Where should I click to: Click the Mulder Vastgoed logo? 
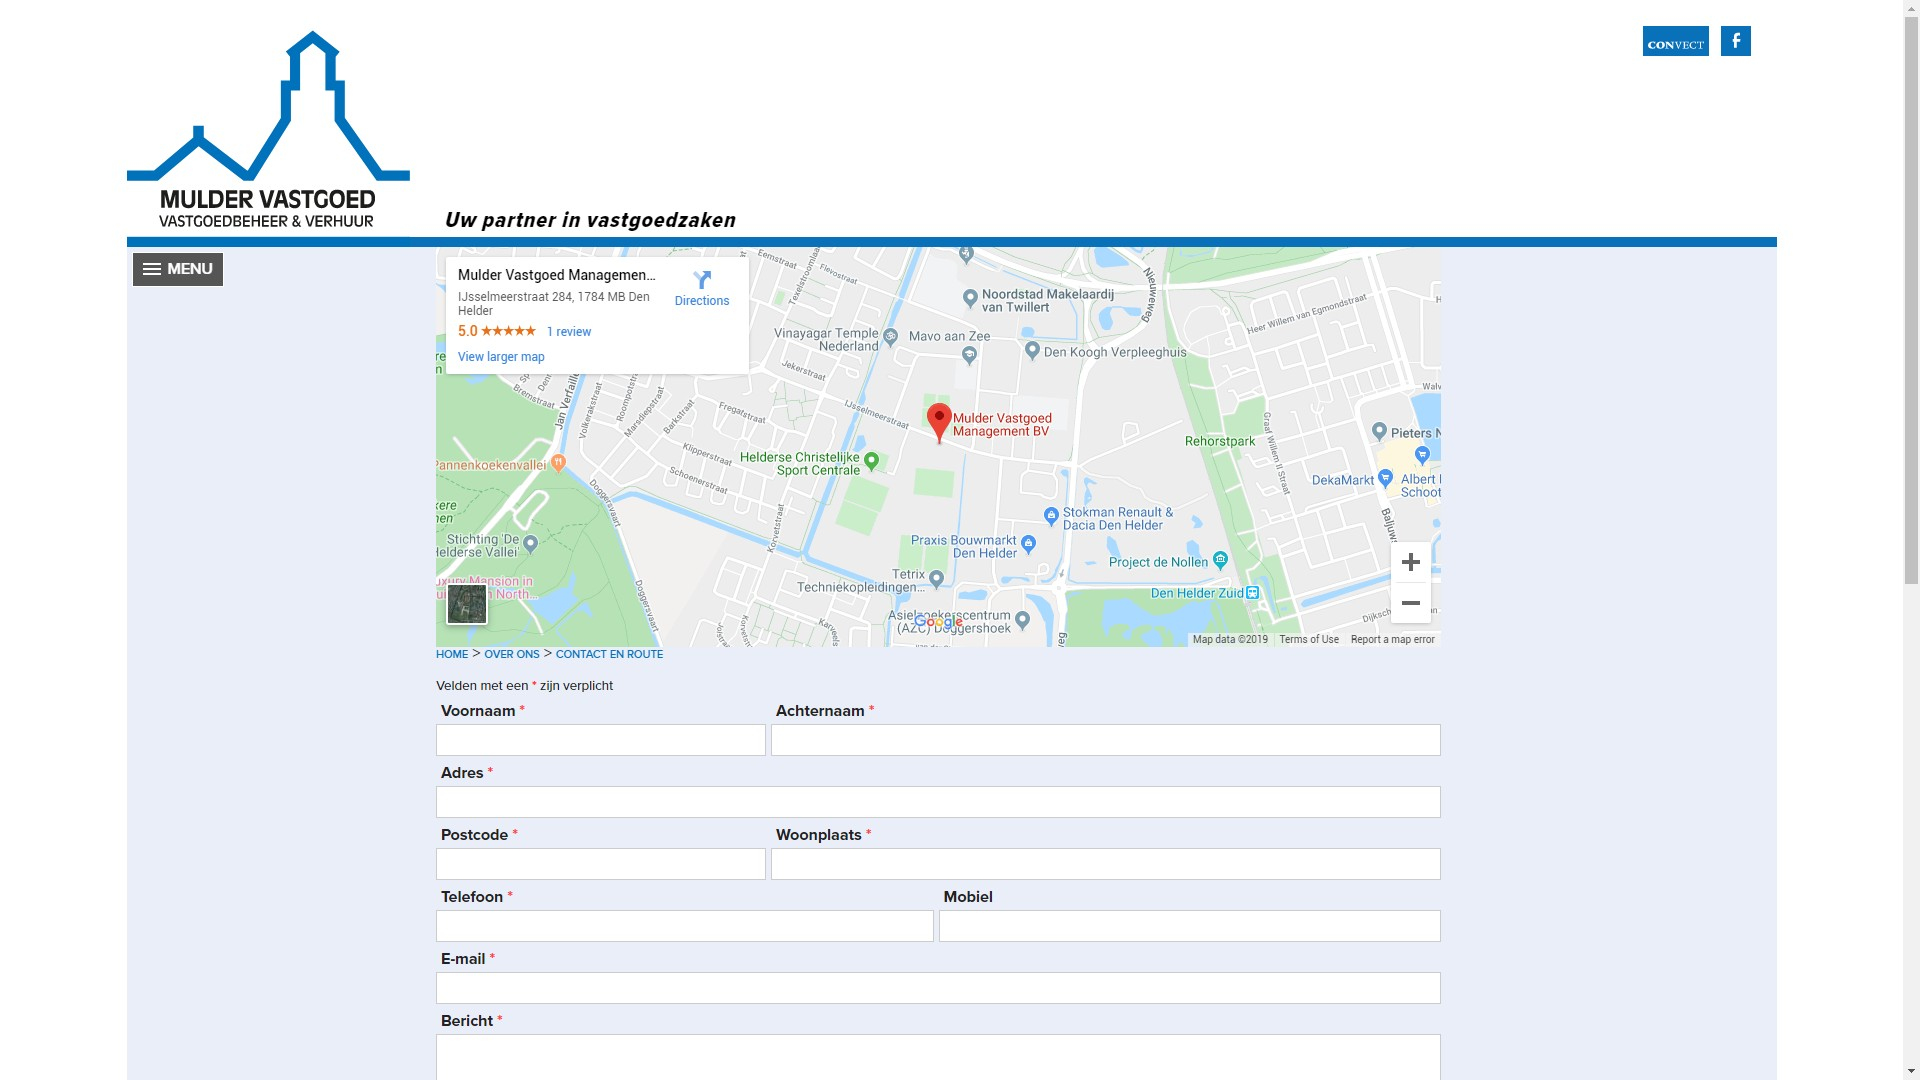point(268,130)
